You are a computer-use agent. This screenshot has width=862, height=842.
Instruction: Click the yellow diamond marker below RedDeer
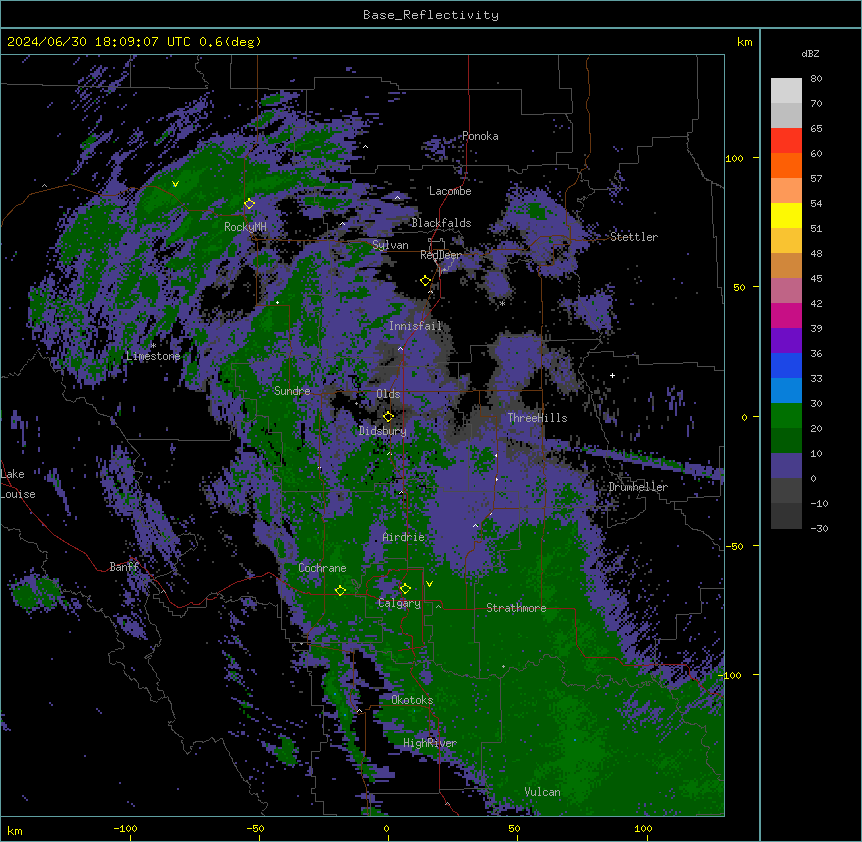point(425,281)
